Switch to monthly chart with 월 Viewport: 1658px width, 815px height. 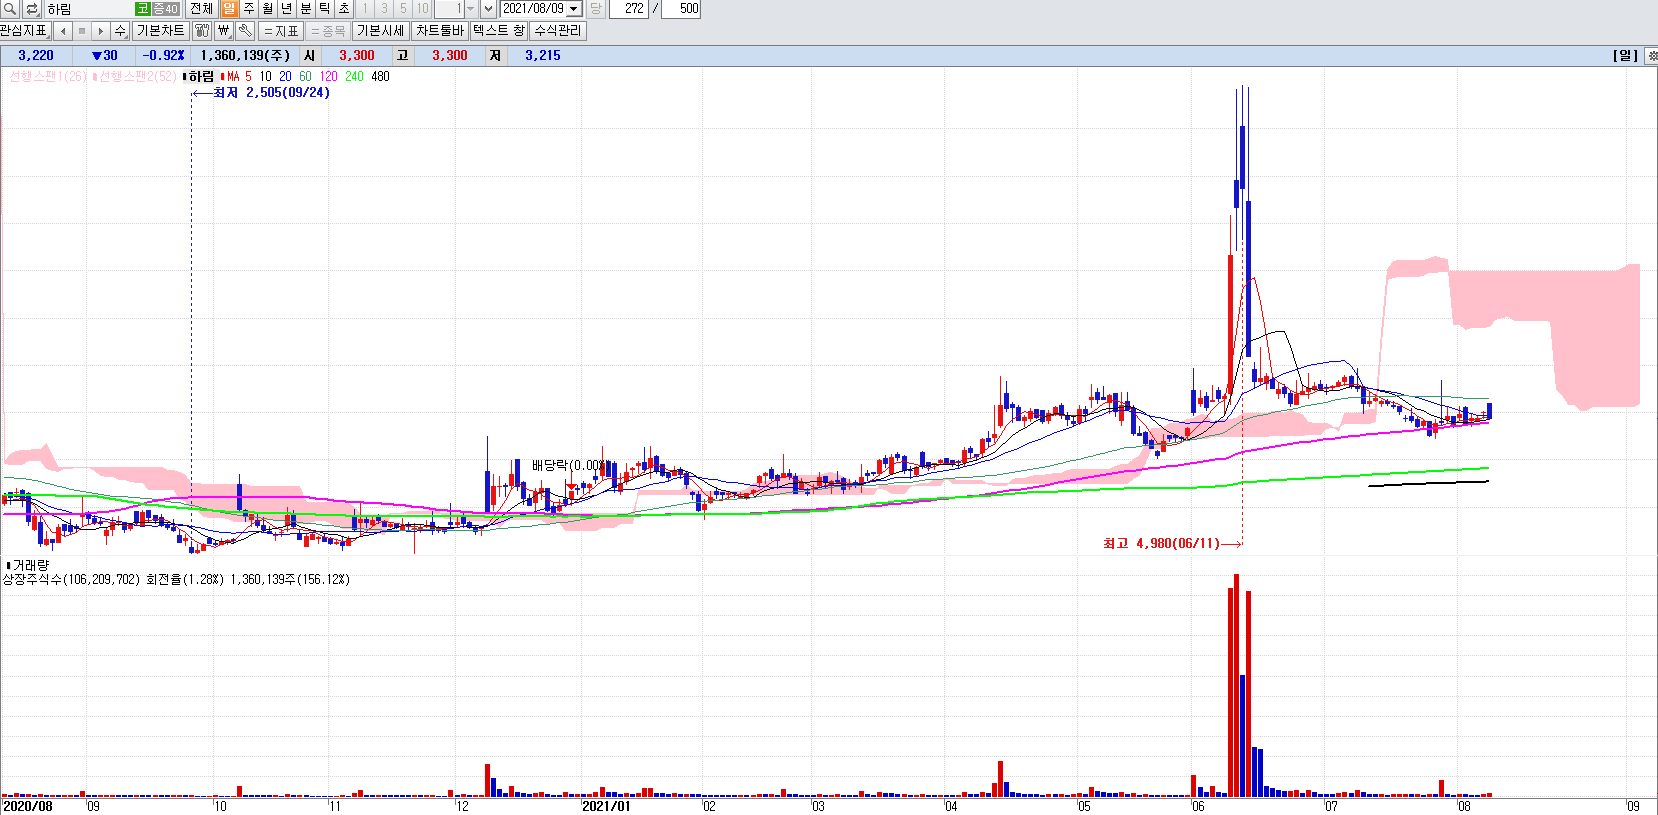point(268,9)
